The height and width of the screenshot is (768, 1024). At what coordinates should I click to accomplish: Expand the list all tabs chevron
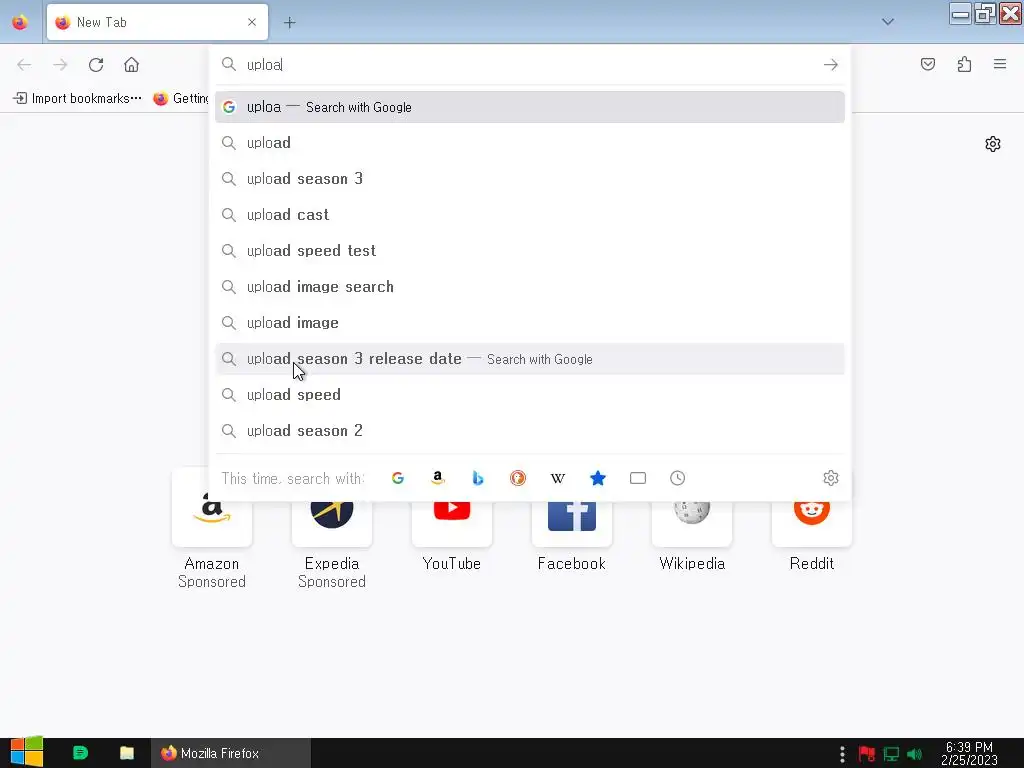(x=888, y=22)
